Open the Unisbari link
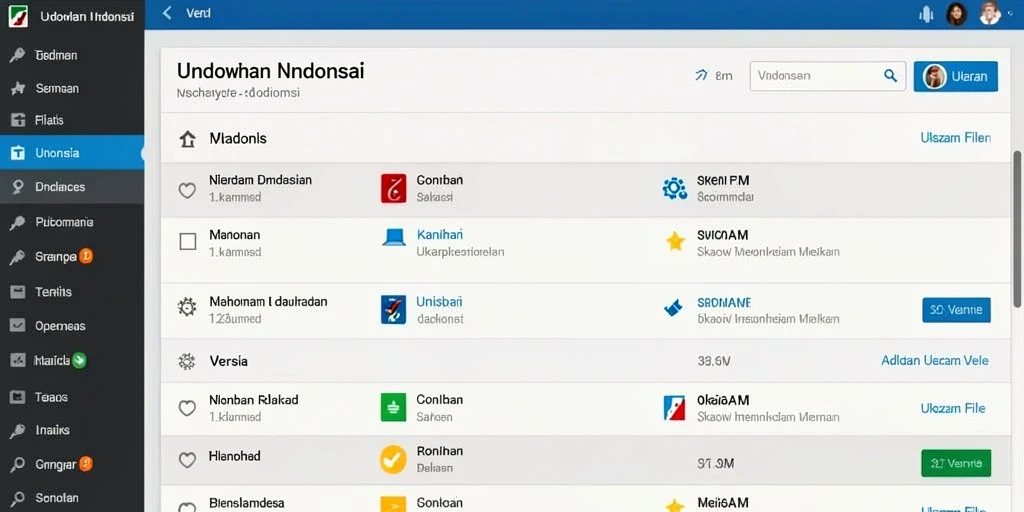This screenshot has height=512, width=1024. [x=439, y=302]
